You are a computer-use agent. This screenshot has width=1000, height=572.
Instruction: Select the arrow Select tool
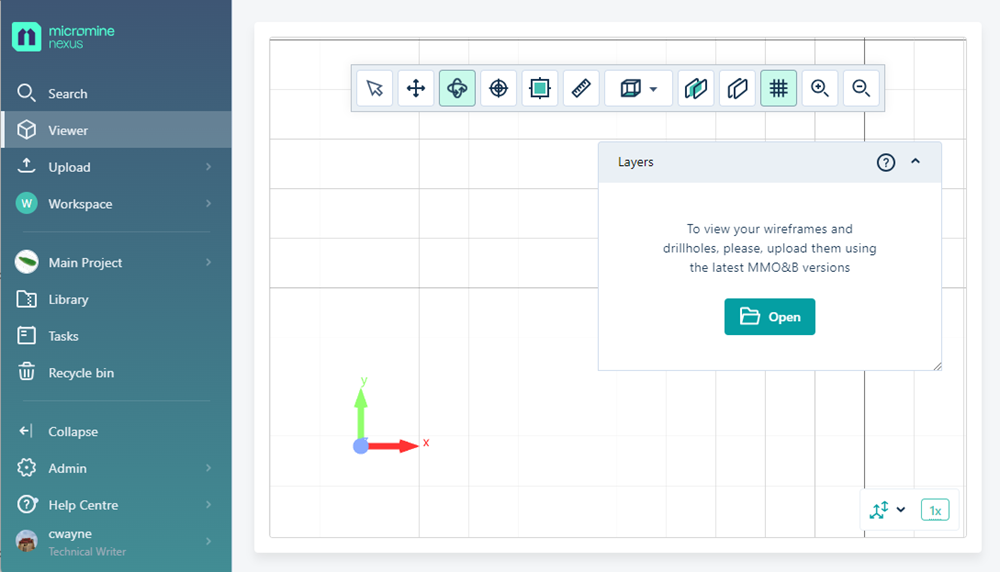pos(374,88)
